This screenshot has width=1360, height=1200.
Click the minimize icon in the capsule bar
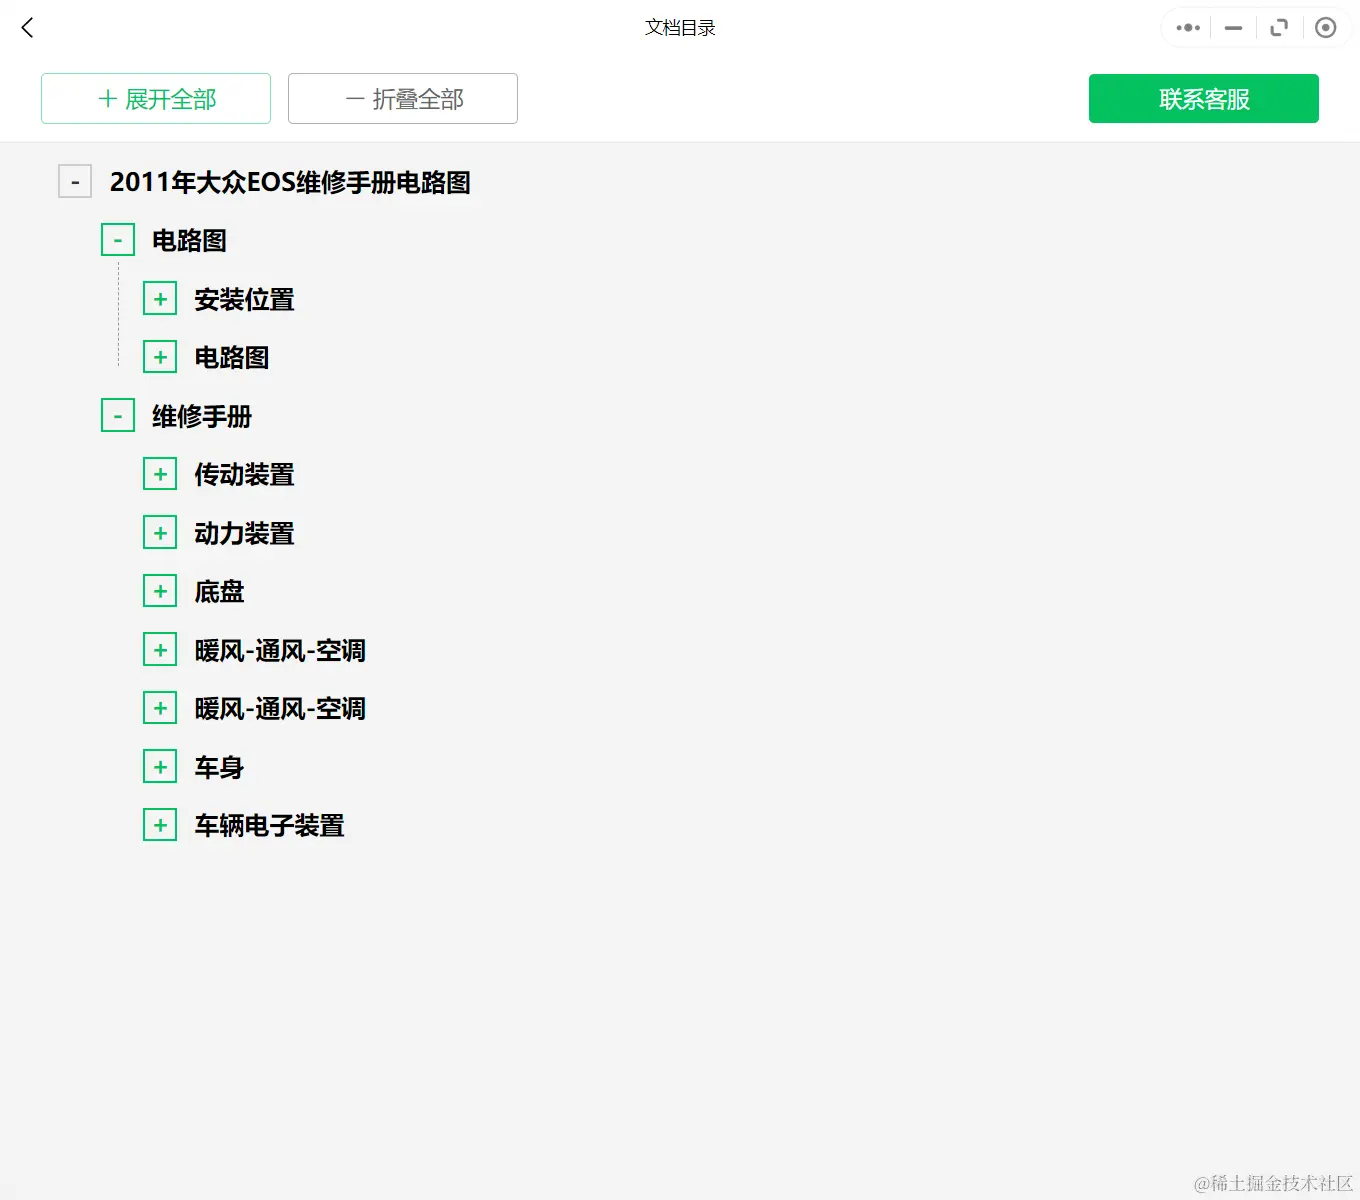(1232, 27)
